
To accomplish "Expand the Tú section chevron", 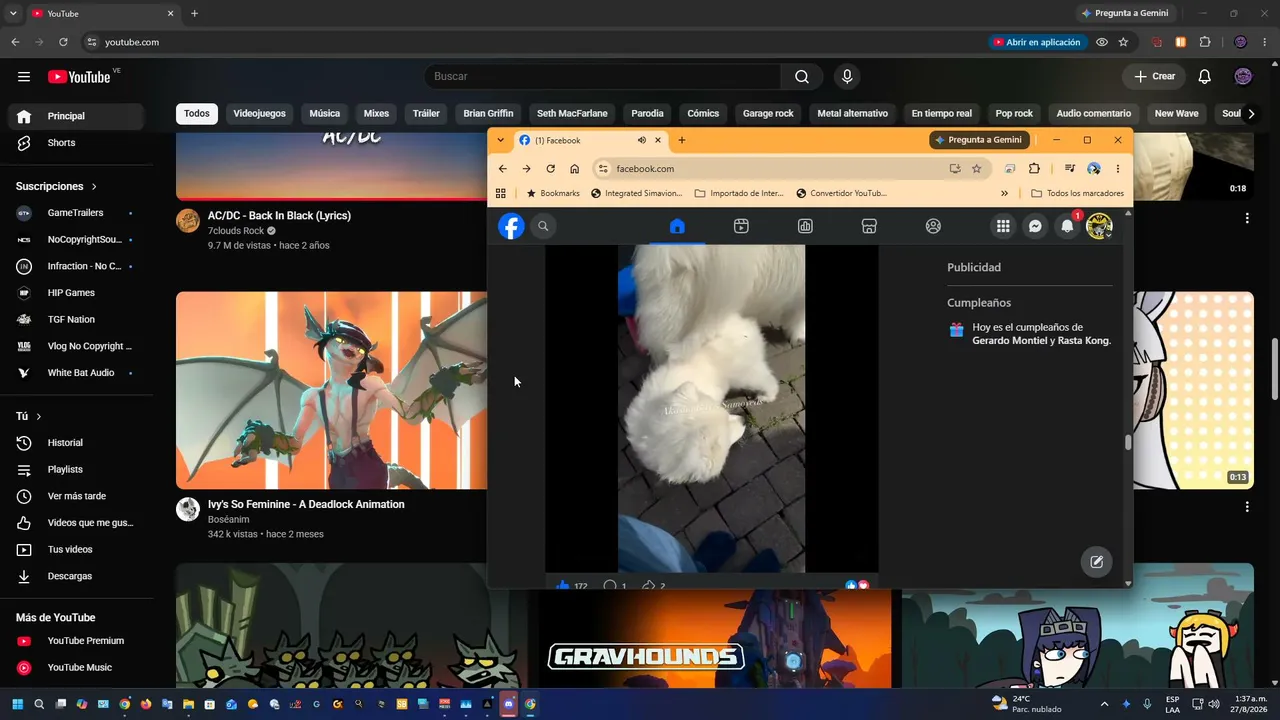I will 39,416.
